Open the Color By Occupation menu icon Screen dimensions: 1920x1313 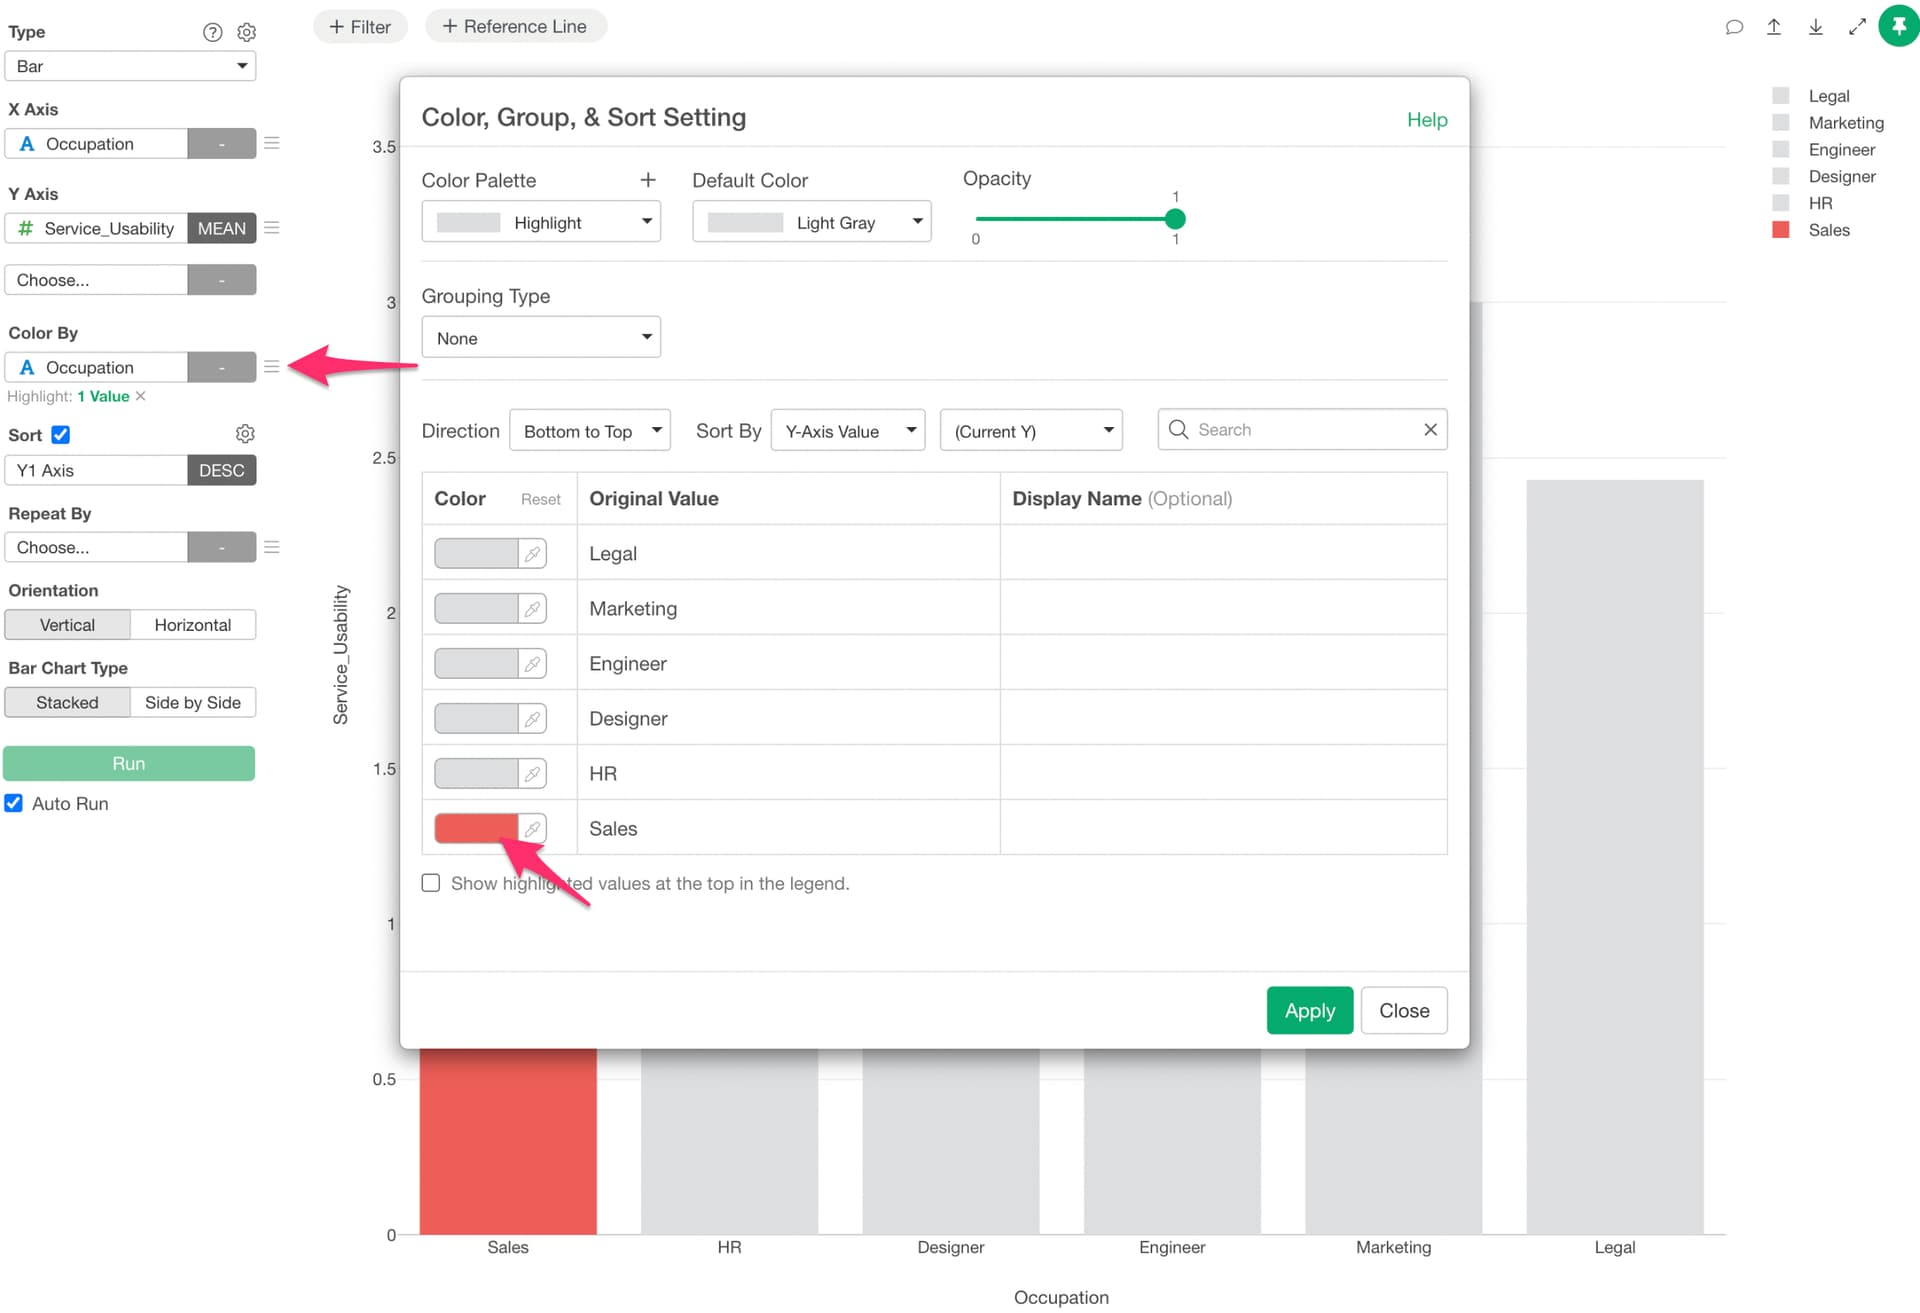[x=271, y=367]
